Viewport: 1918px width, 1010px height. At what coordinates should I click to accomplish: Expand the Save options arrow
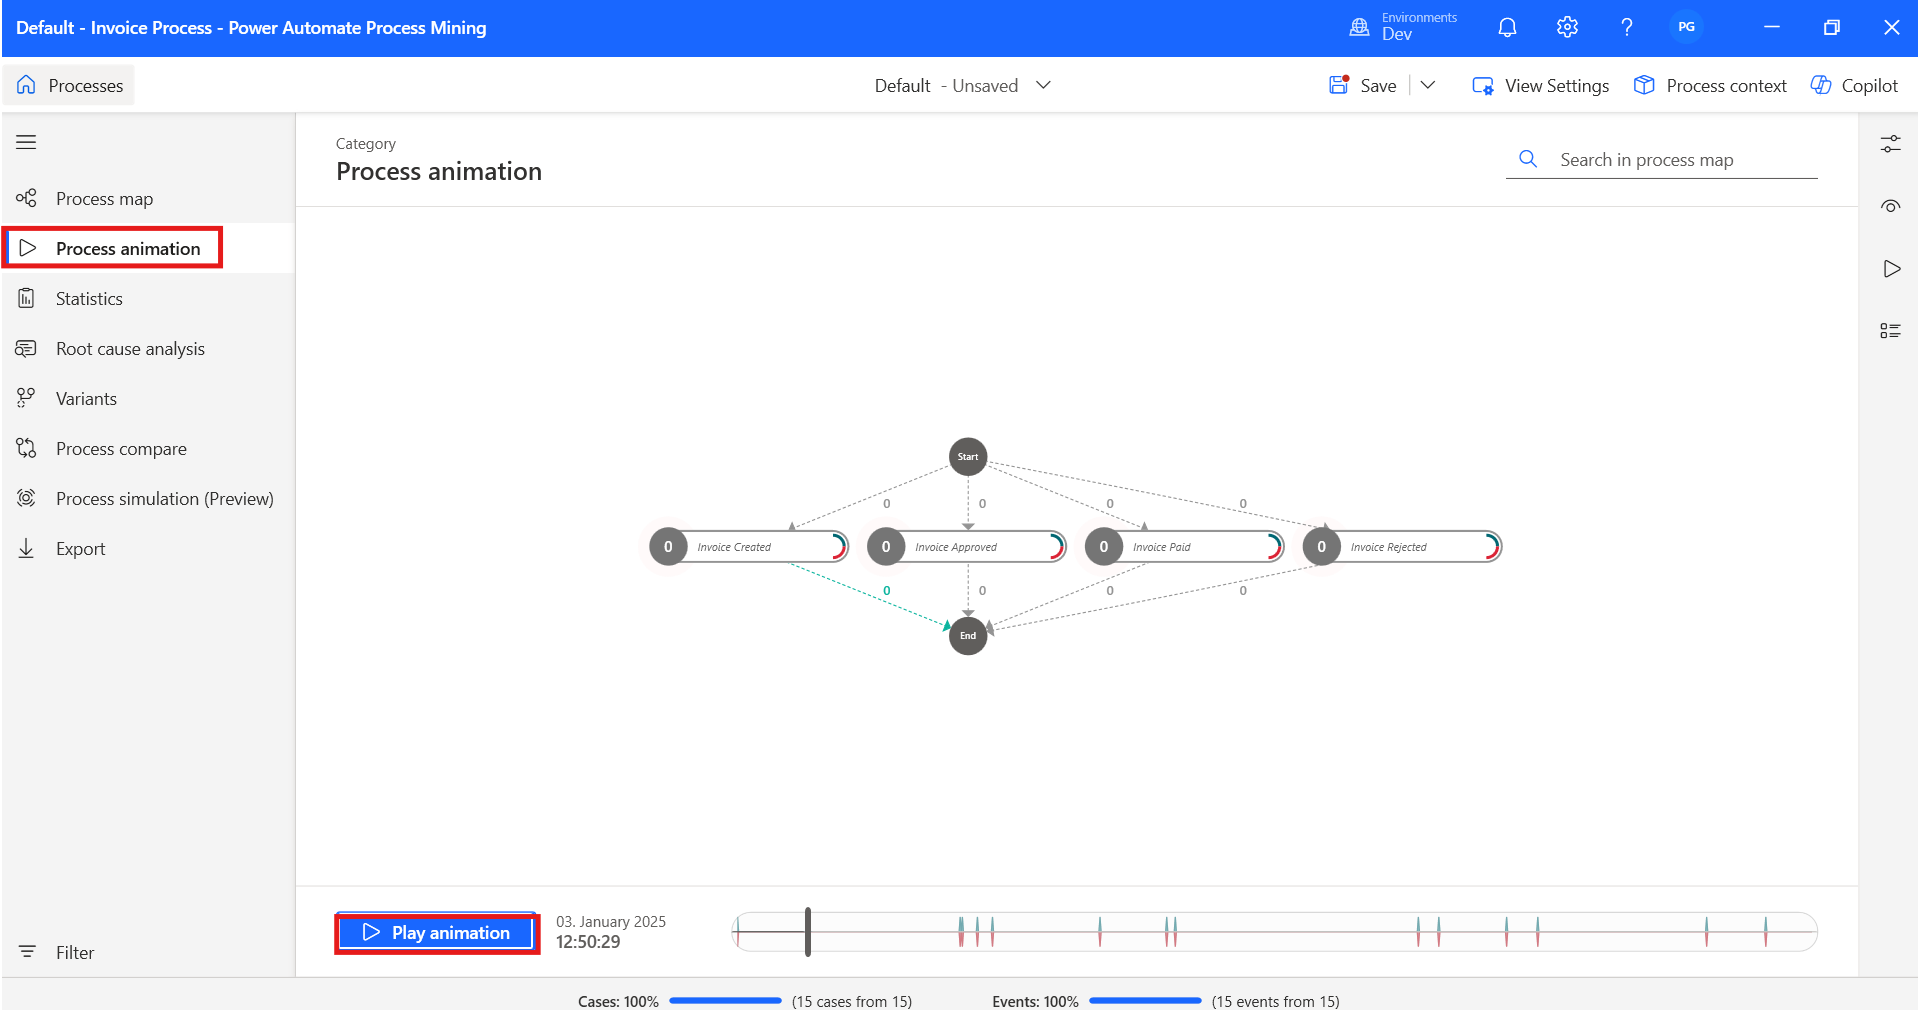pos(1428,85)
